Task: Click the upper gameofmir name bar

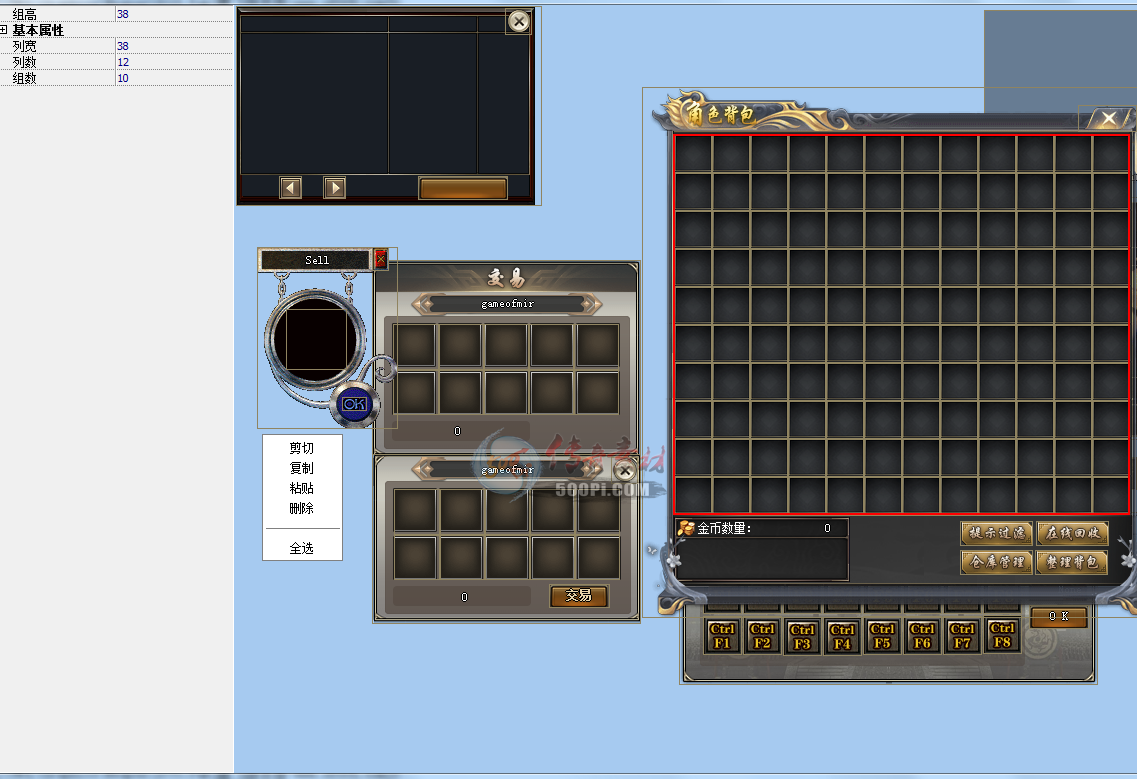Action: point(508,303)
